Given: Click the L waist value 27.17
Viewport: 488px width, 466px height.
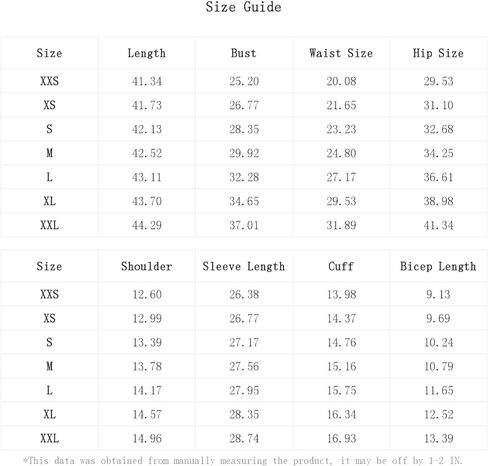Looking at the screenshot, I should coord(341,177).
